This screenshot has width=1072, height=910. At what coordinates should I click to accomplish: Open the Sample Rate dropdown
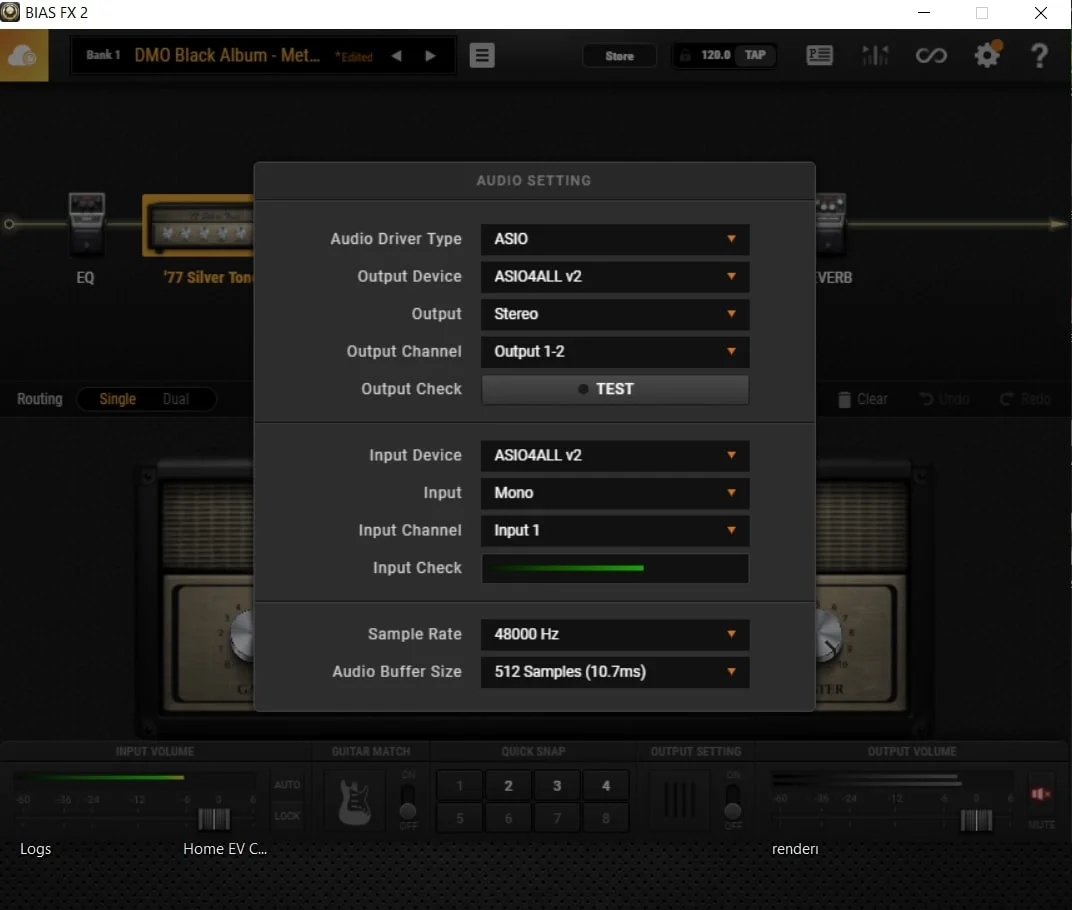click(x=614, y=634)
